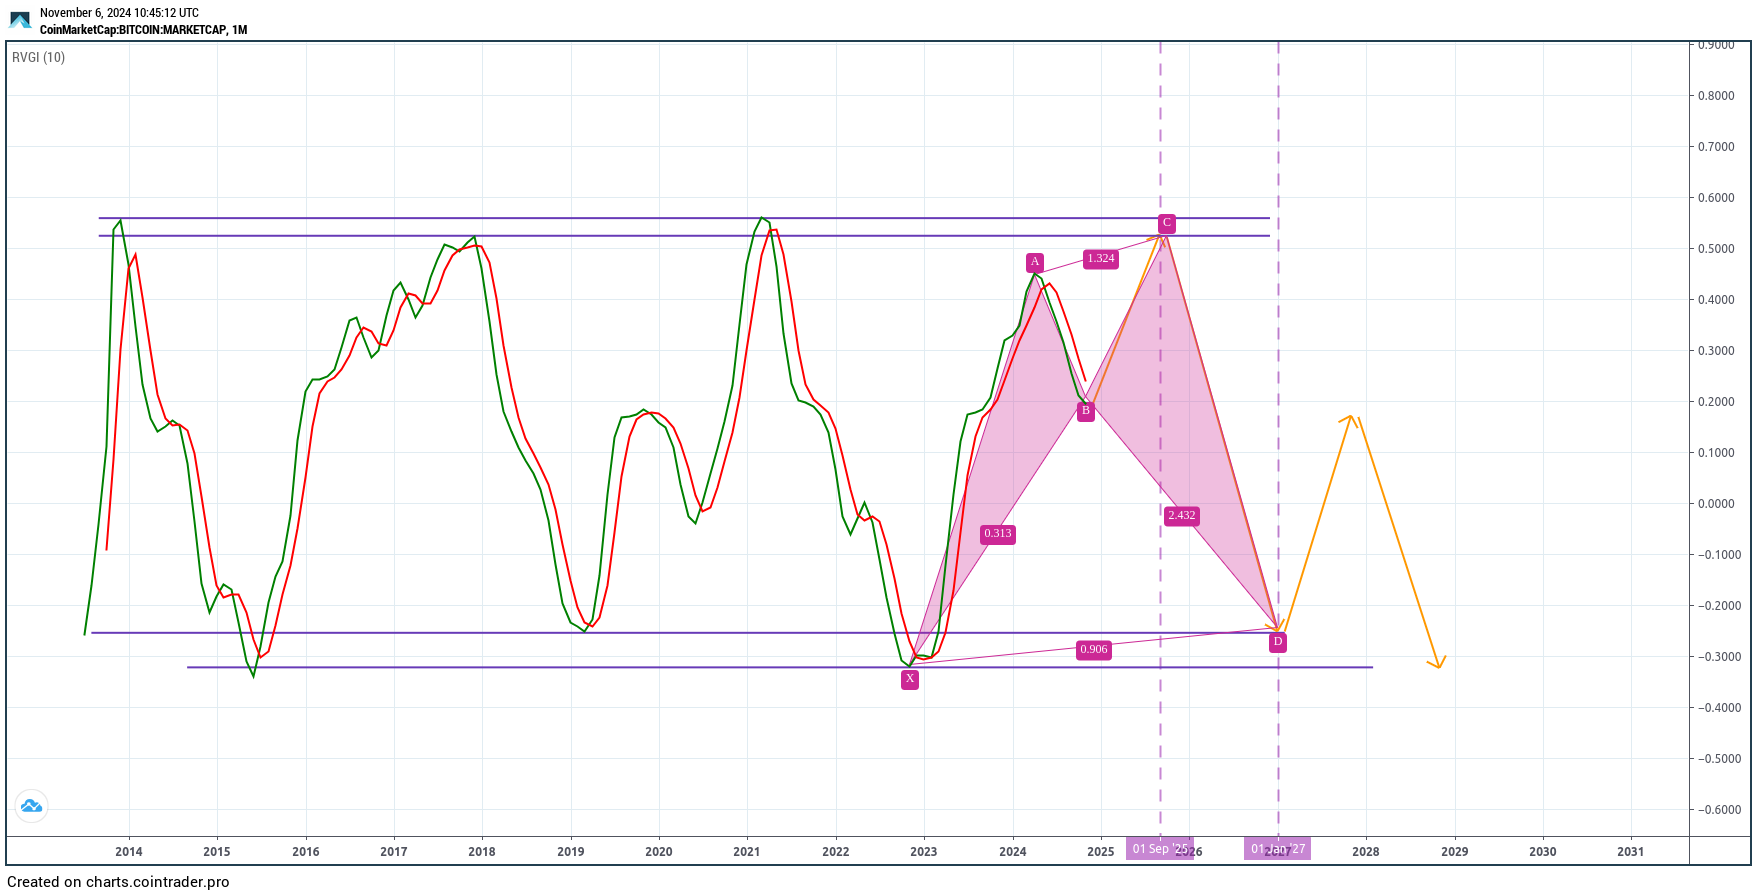This screenshot has width=1757, height=896.
Task: Click the 0.0000 value on the scale
Action: (x=1716, y=504)
